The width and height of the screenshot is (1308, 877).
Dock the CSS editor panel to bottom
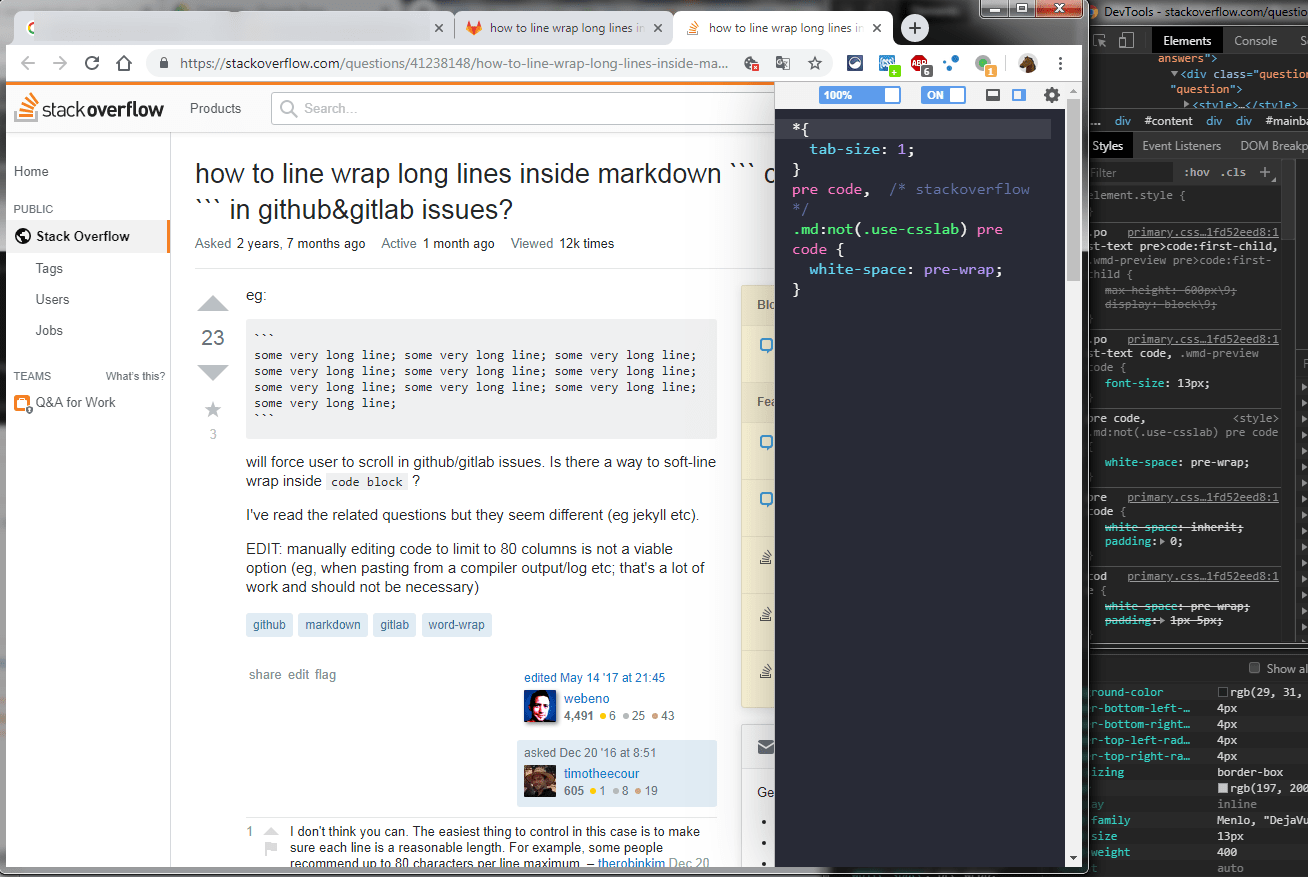[993, 95]
